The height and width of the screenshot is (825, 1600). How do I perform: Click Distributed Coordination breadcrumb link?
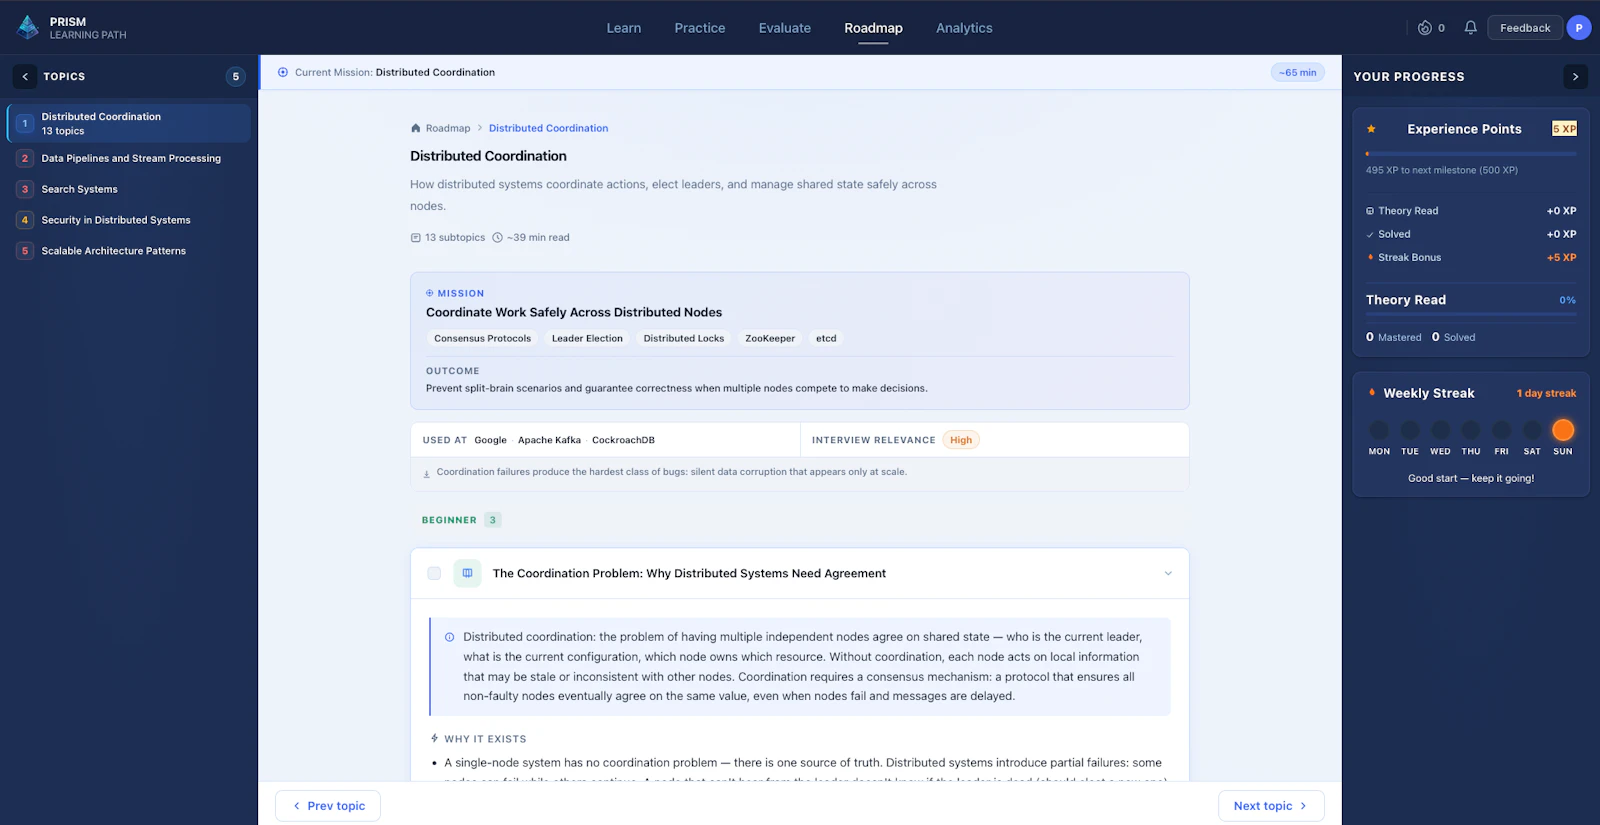coord(548,128)
